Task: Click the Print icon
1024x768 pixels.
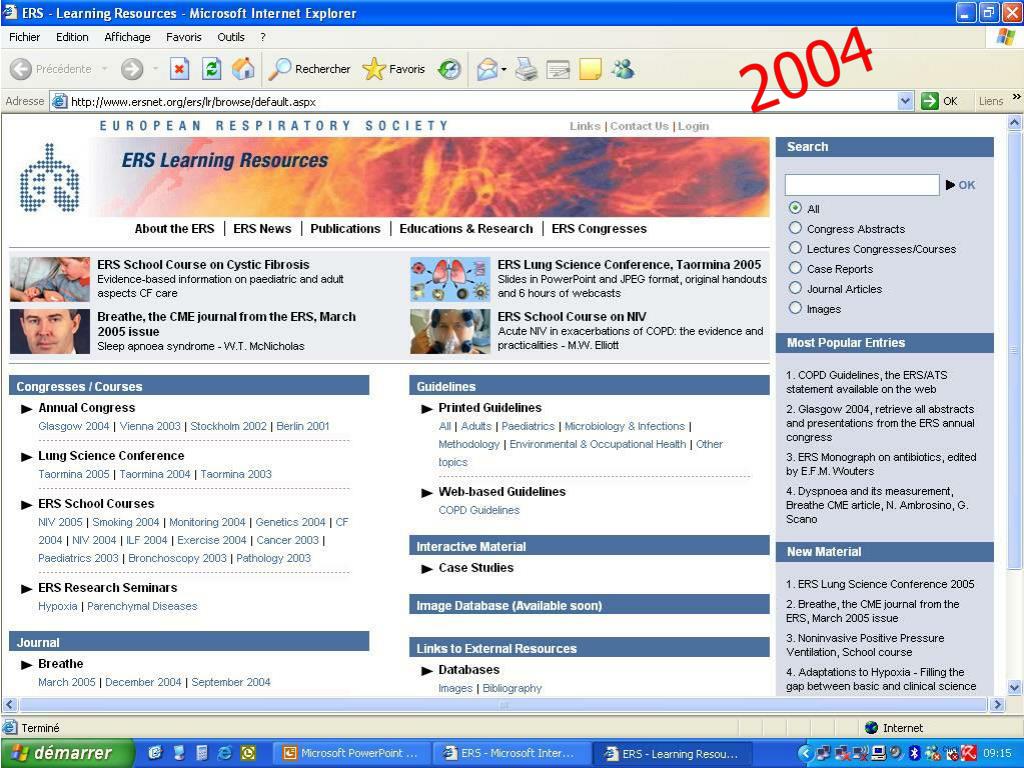Action: pos(526,69)
